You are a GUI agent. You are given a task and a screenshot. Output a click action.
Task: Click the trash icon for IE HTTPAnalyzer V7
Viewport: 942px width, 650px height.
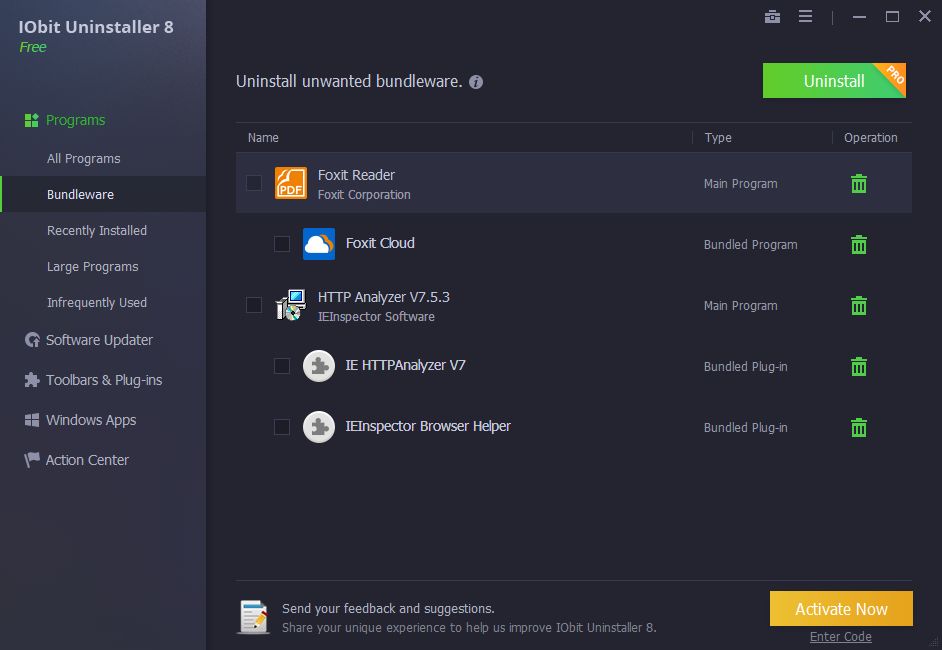tap(858, 367)
